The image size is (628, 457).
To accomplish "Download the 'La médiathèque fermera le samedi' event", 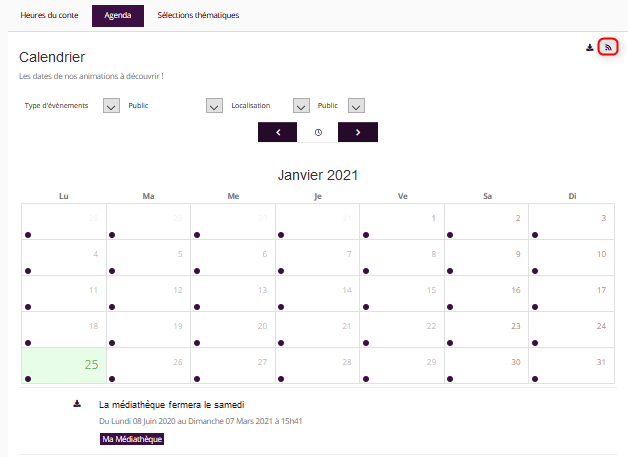I will click(x=77, y=404).
